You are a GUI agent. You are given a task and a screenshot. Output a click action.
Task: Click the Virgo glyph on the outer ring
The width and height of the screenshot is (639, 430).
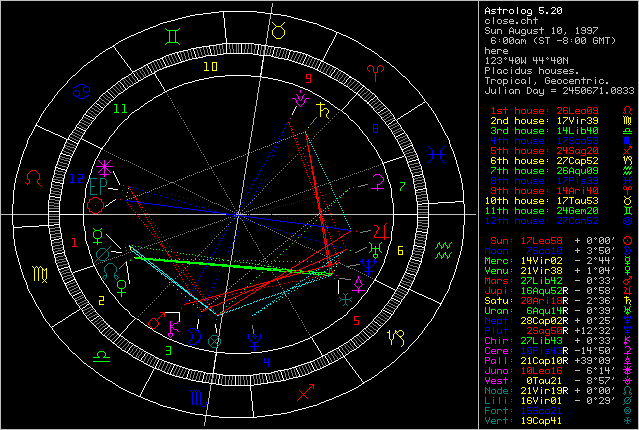pos(41,274)
